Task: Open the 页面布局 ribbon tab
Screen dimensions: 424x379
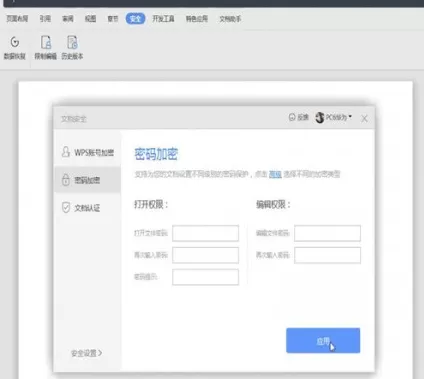Action: click(x=17, y=19)
